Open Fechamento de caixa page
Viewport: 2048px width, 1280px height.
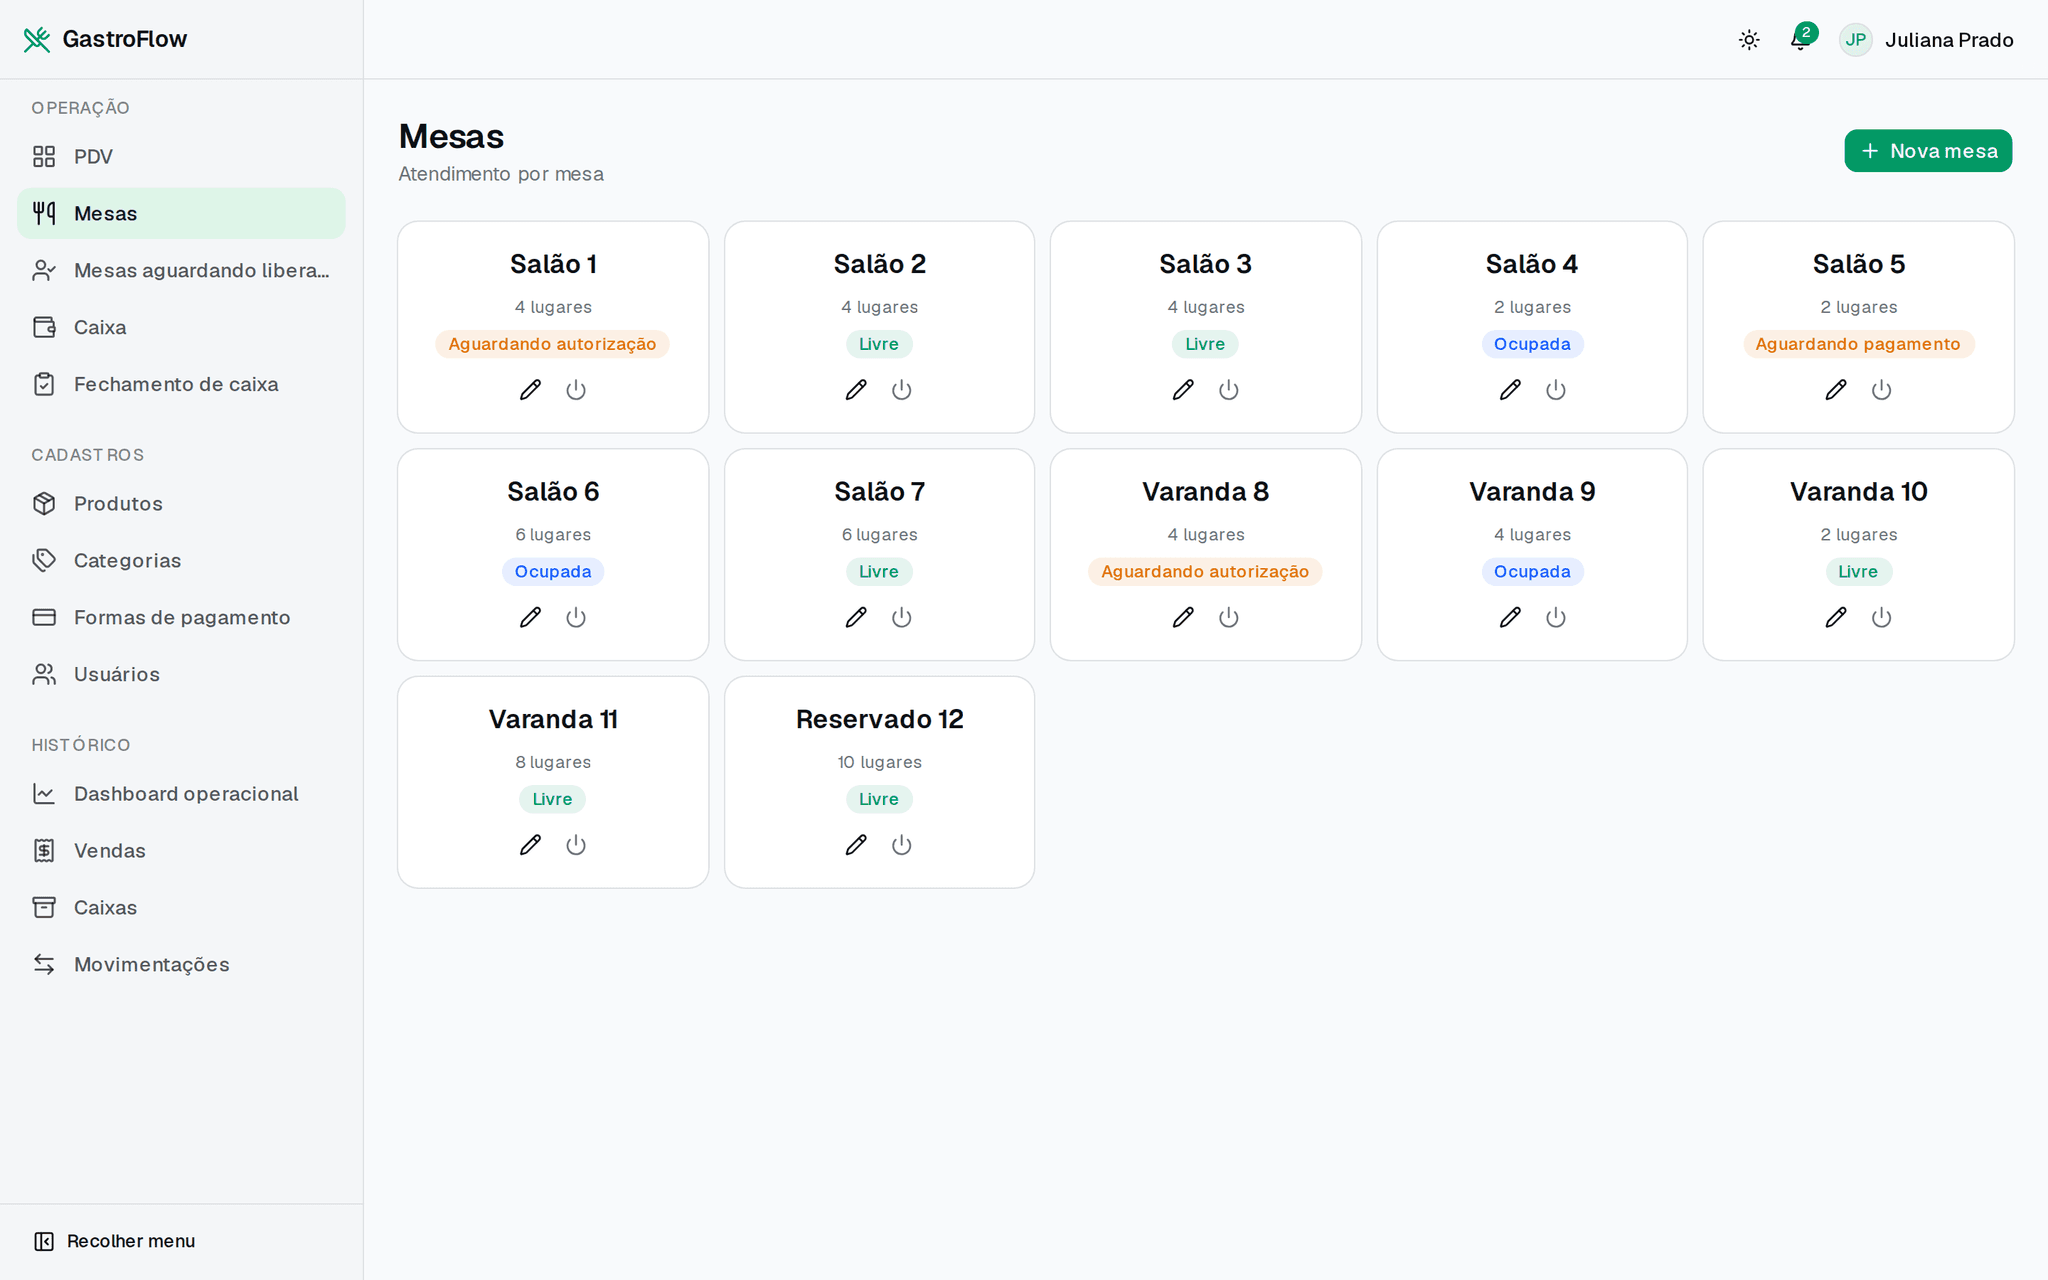(x=181, y=384)
